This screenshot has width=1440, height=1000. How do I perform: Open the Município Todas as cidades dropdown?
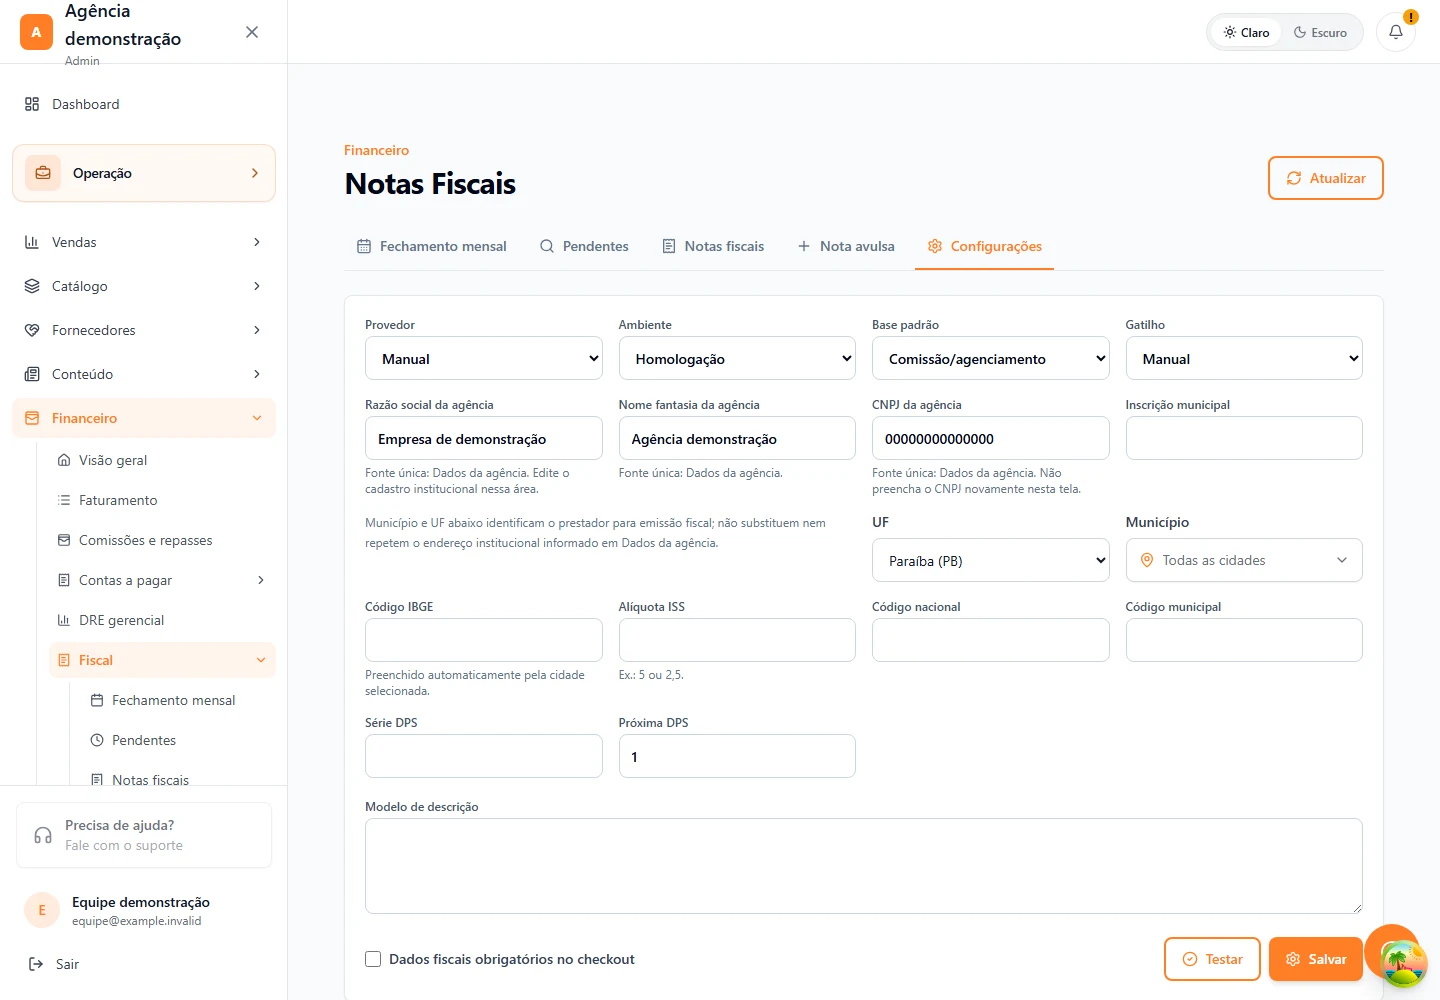tap(1244, 560)
